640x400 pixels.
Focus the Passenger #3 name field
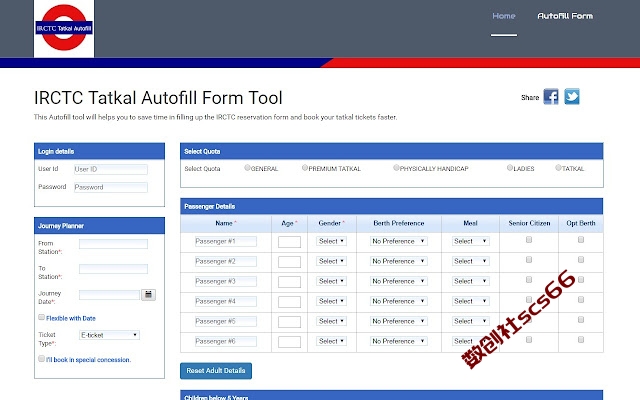pos(226,281)
